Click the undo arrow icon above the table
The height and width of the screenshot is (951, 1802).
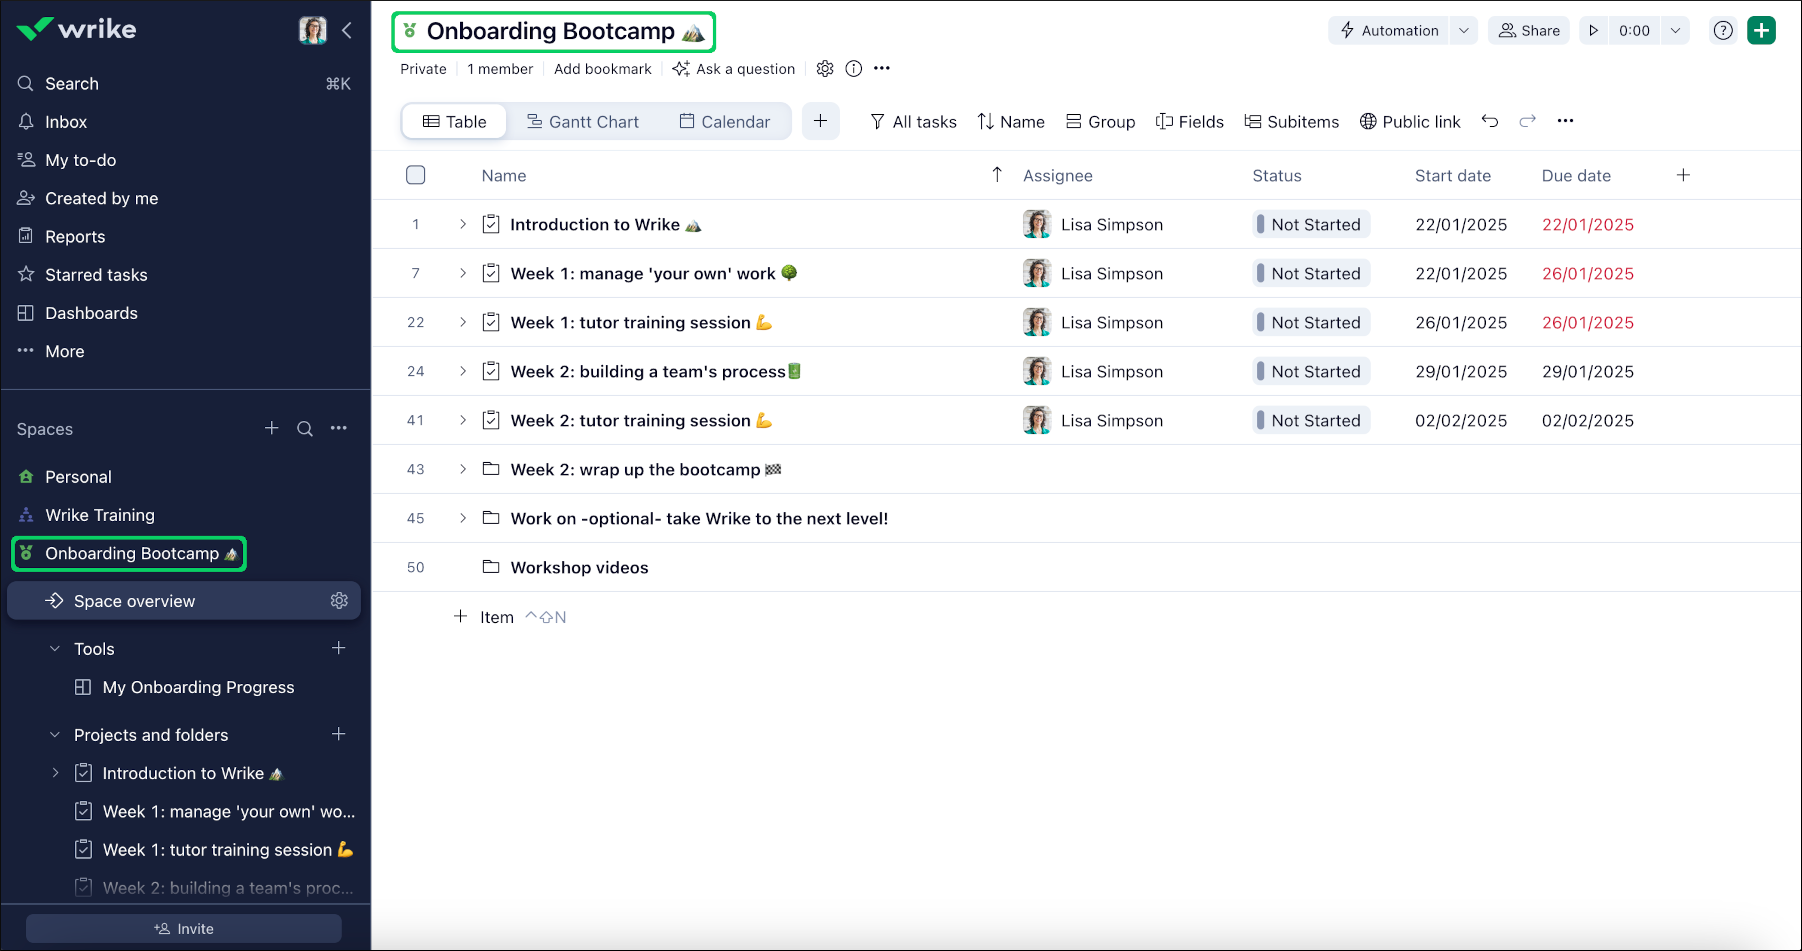coord(1490,120)
